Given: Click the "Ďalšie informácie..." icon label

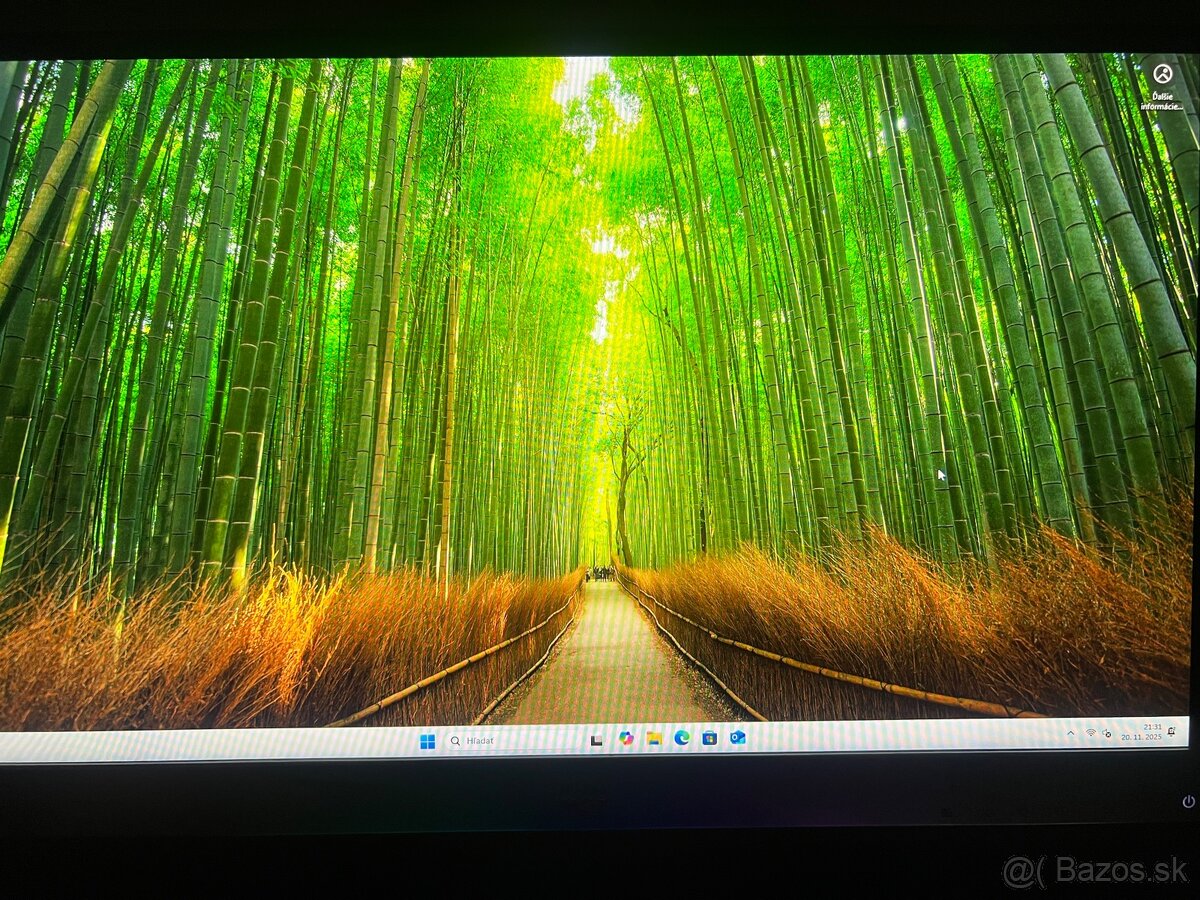Looking at the screenshot, I should click(x=1162, y=101).
